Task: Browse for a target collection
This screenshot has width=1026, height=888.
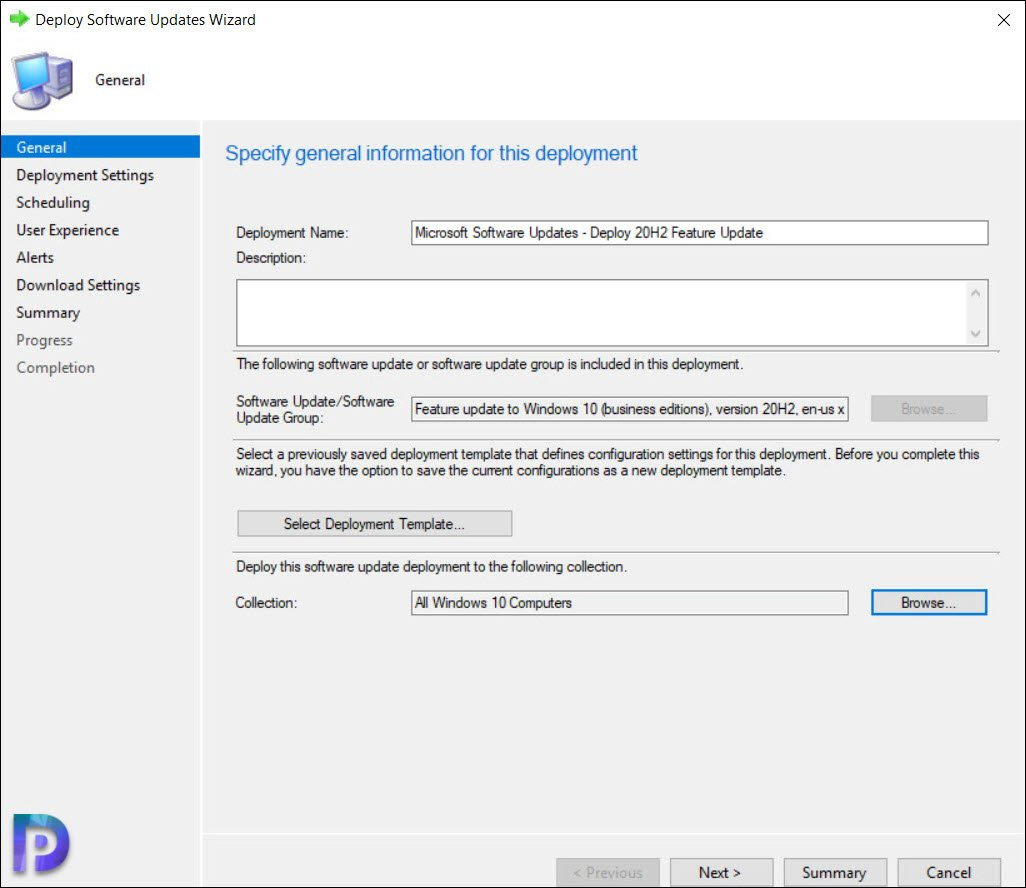Action: tap(929, 603)
